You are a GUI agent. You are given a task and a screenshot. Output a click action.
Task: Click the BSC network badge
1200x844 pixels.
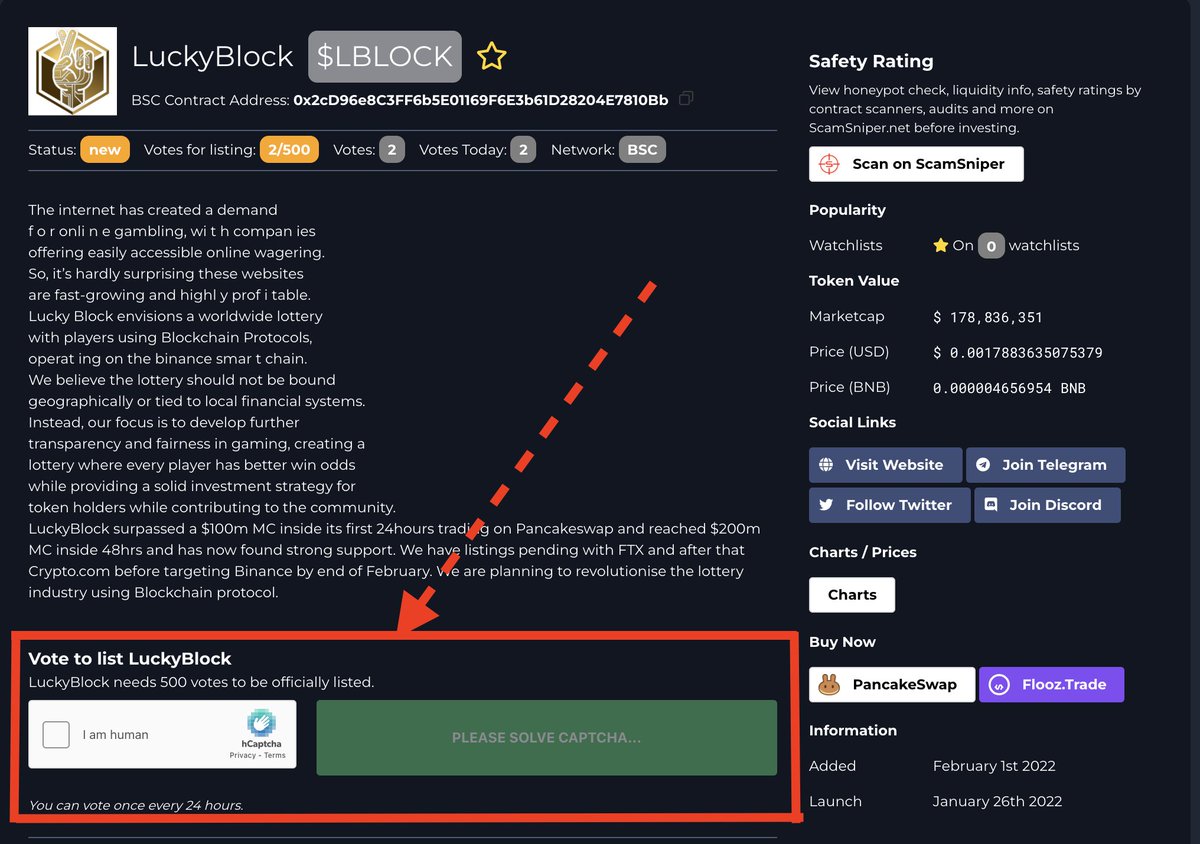[642, 150]
